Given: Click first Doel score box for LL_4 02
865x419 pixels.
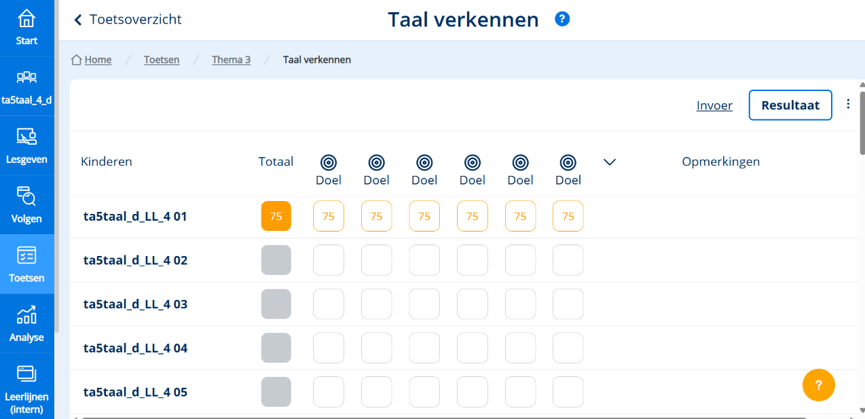Looking at the screenshot, I should click(328, 260).
